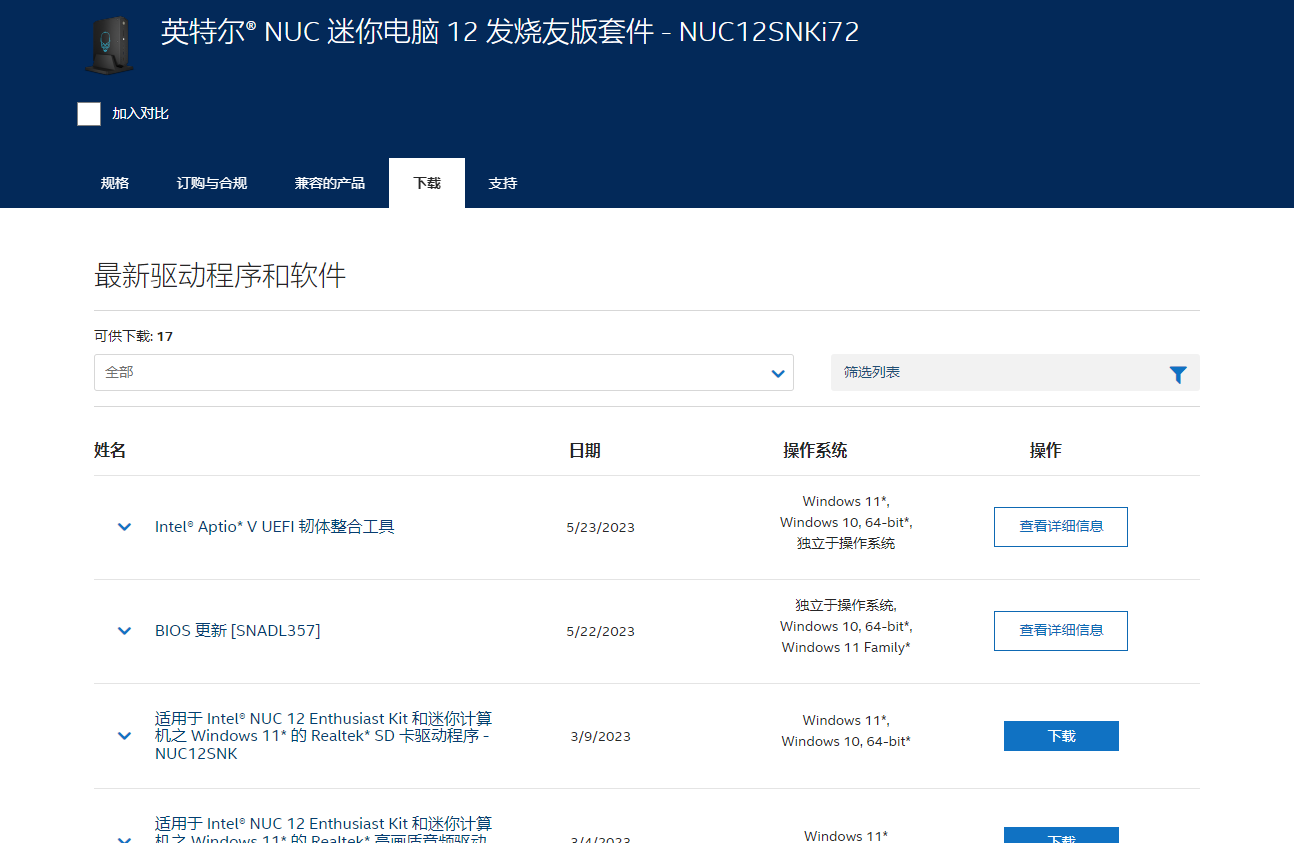
Task: Select the 下载 tab
Action: coord(427,183)
